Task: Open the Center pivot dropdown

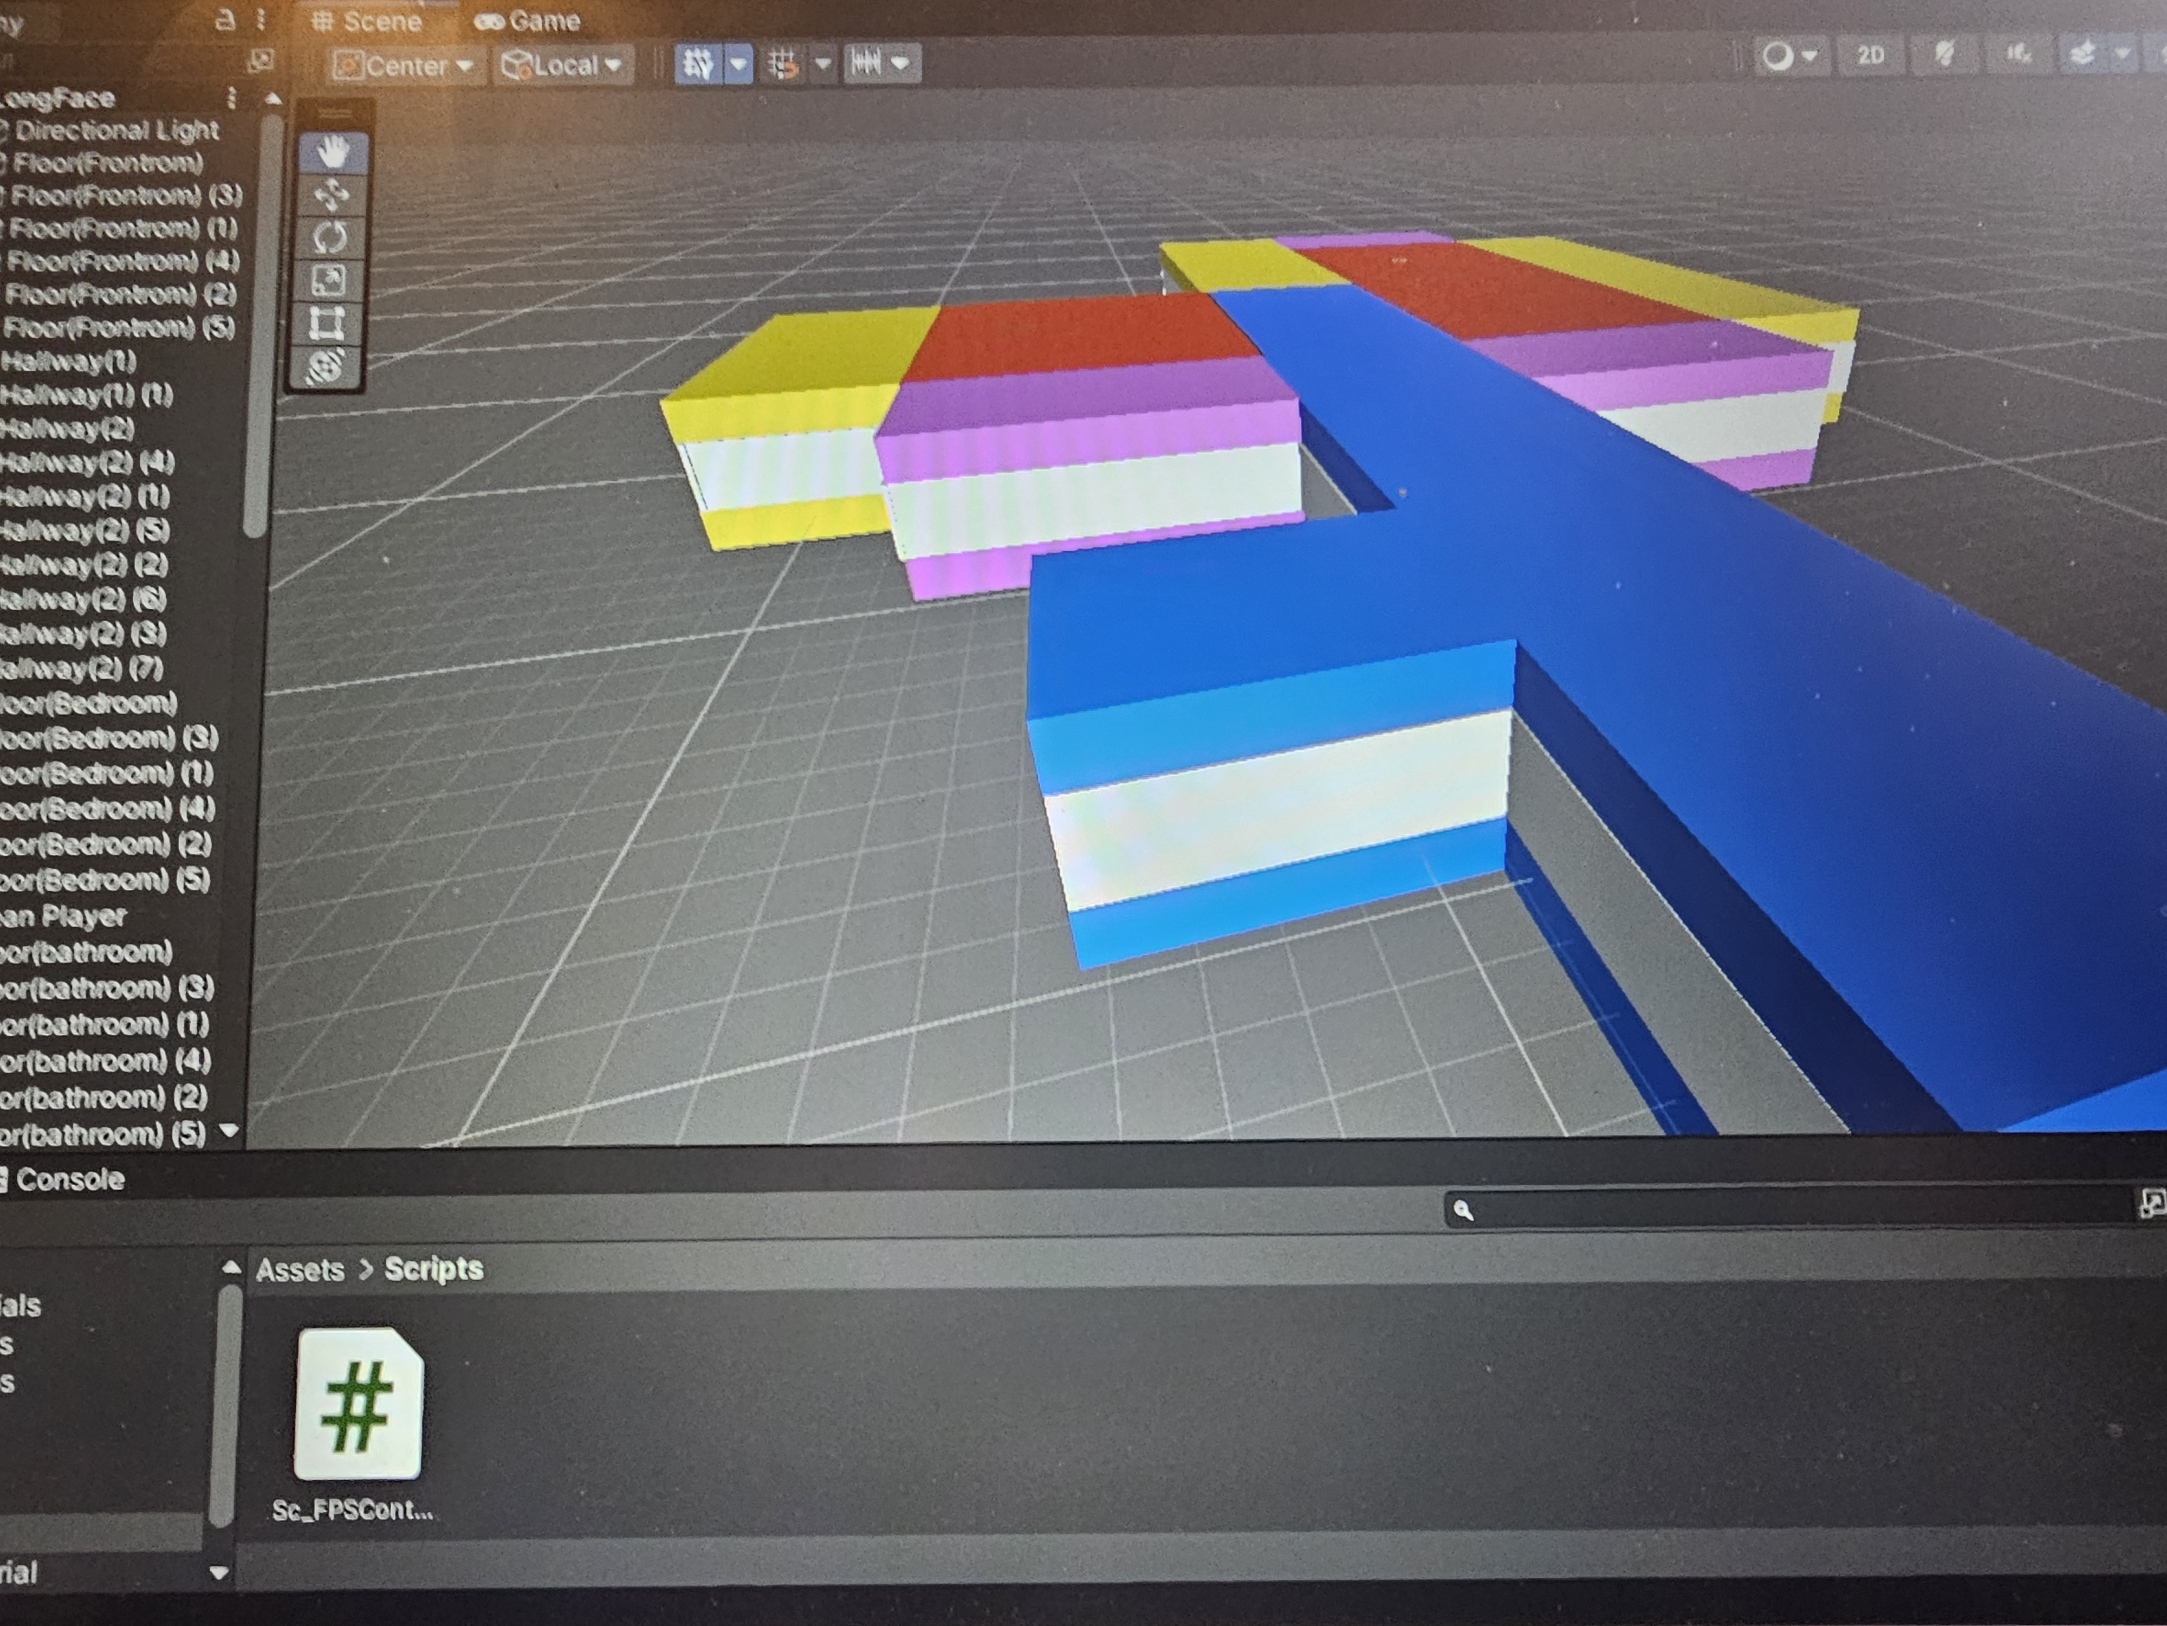Action: pos(404,64)
